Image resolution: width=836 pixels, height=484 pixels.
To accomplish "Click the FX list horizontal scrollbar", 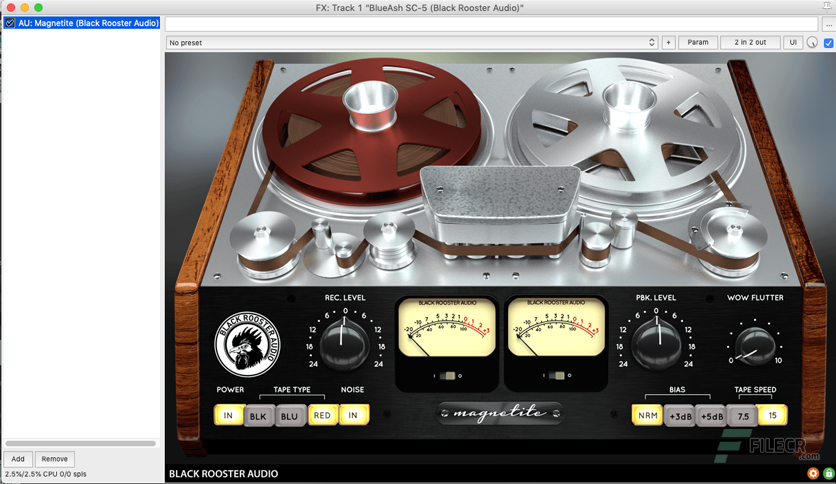I will [x=81, y=443].
